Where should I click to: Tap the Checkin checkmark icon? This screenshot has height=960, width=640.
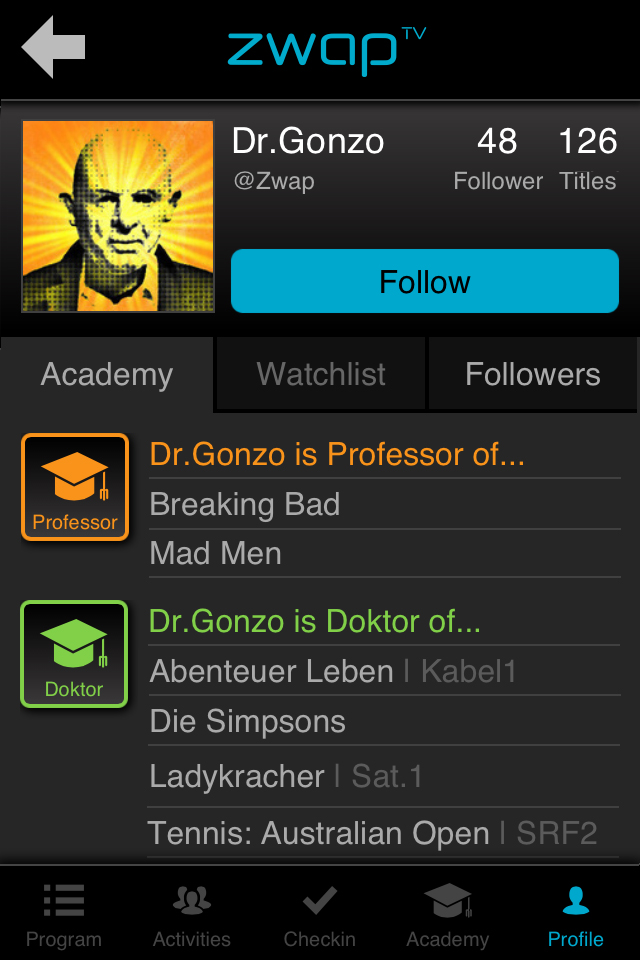(x=320, y=901)
